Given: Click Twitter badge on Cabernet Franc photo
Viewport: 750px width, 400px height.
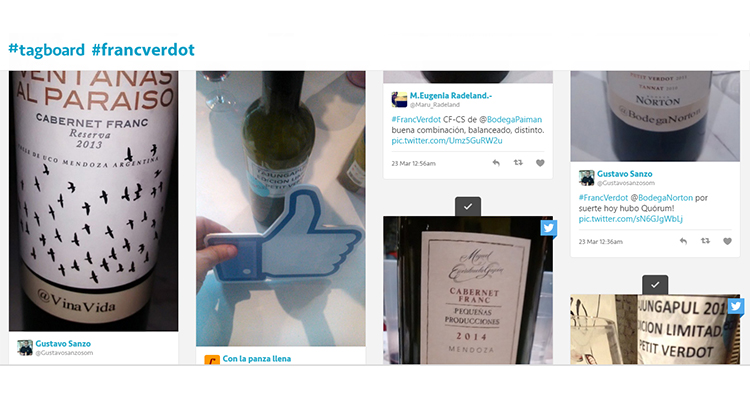Looking at the screenshot, I should (548, 228).
